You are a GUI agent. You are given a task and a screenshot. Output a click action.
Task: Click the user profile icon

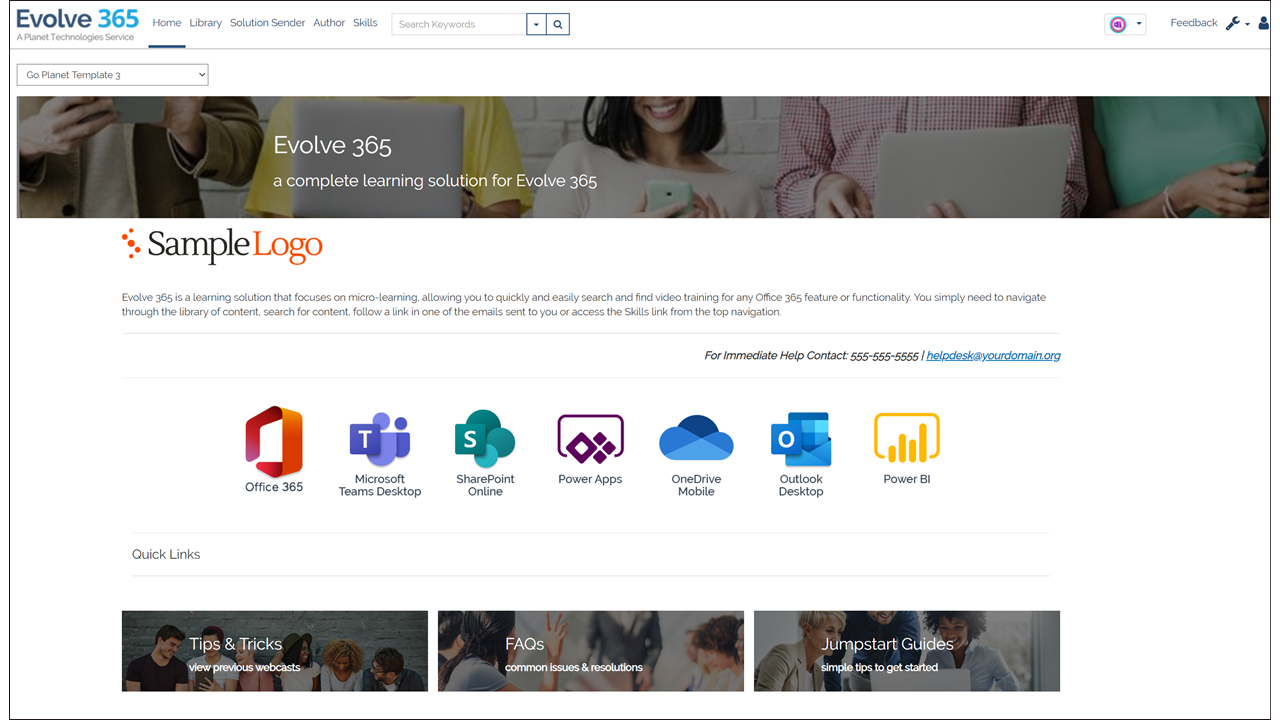tap(1264, 24)
